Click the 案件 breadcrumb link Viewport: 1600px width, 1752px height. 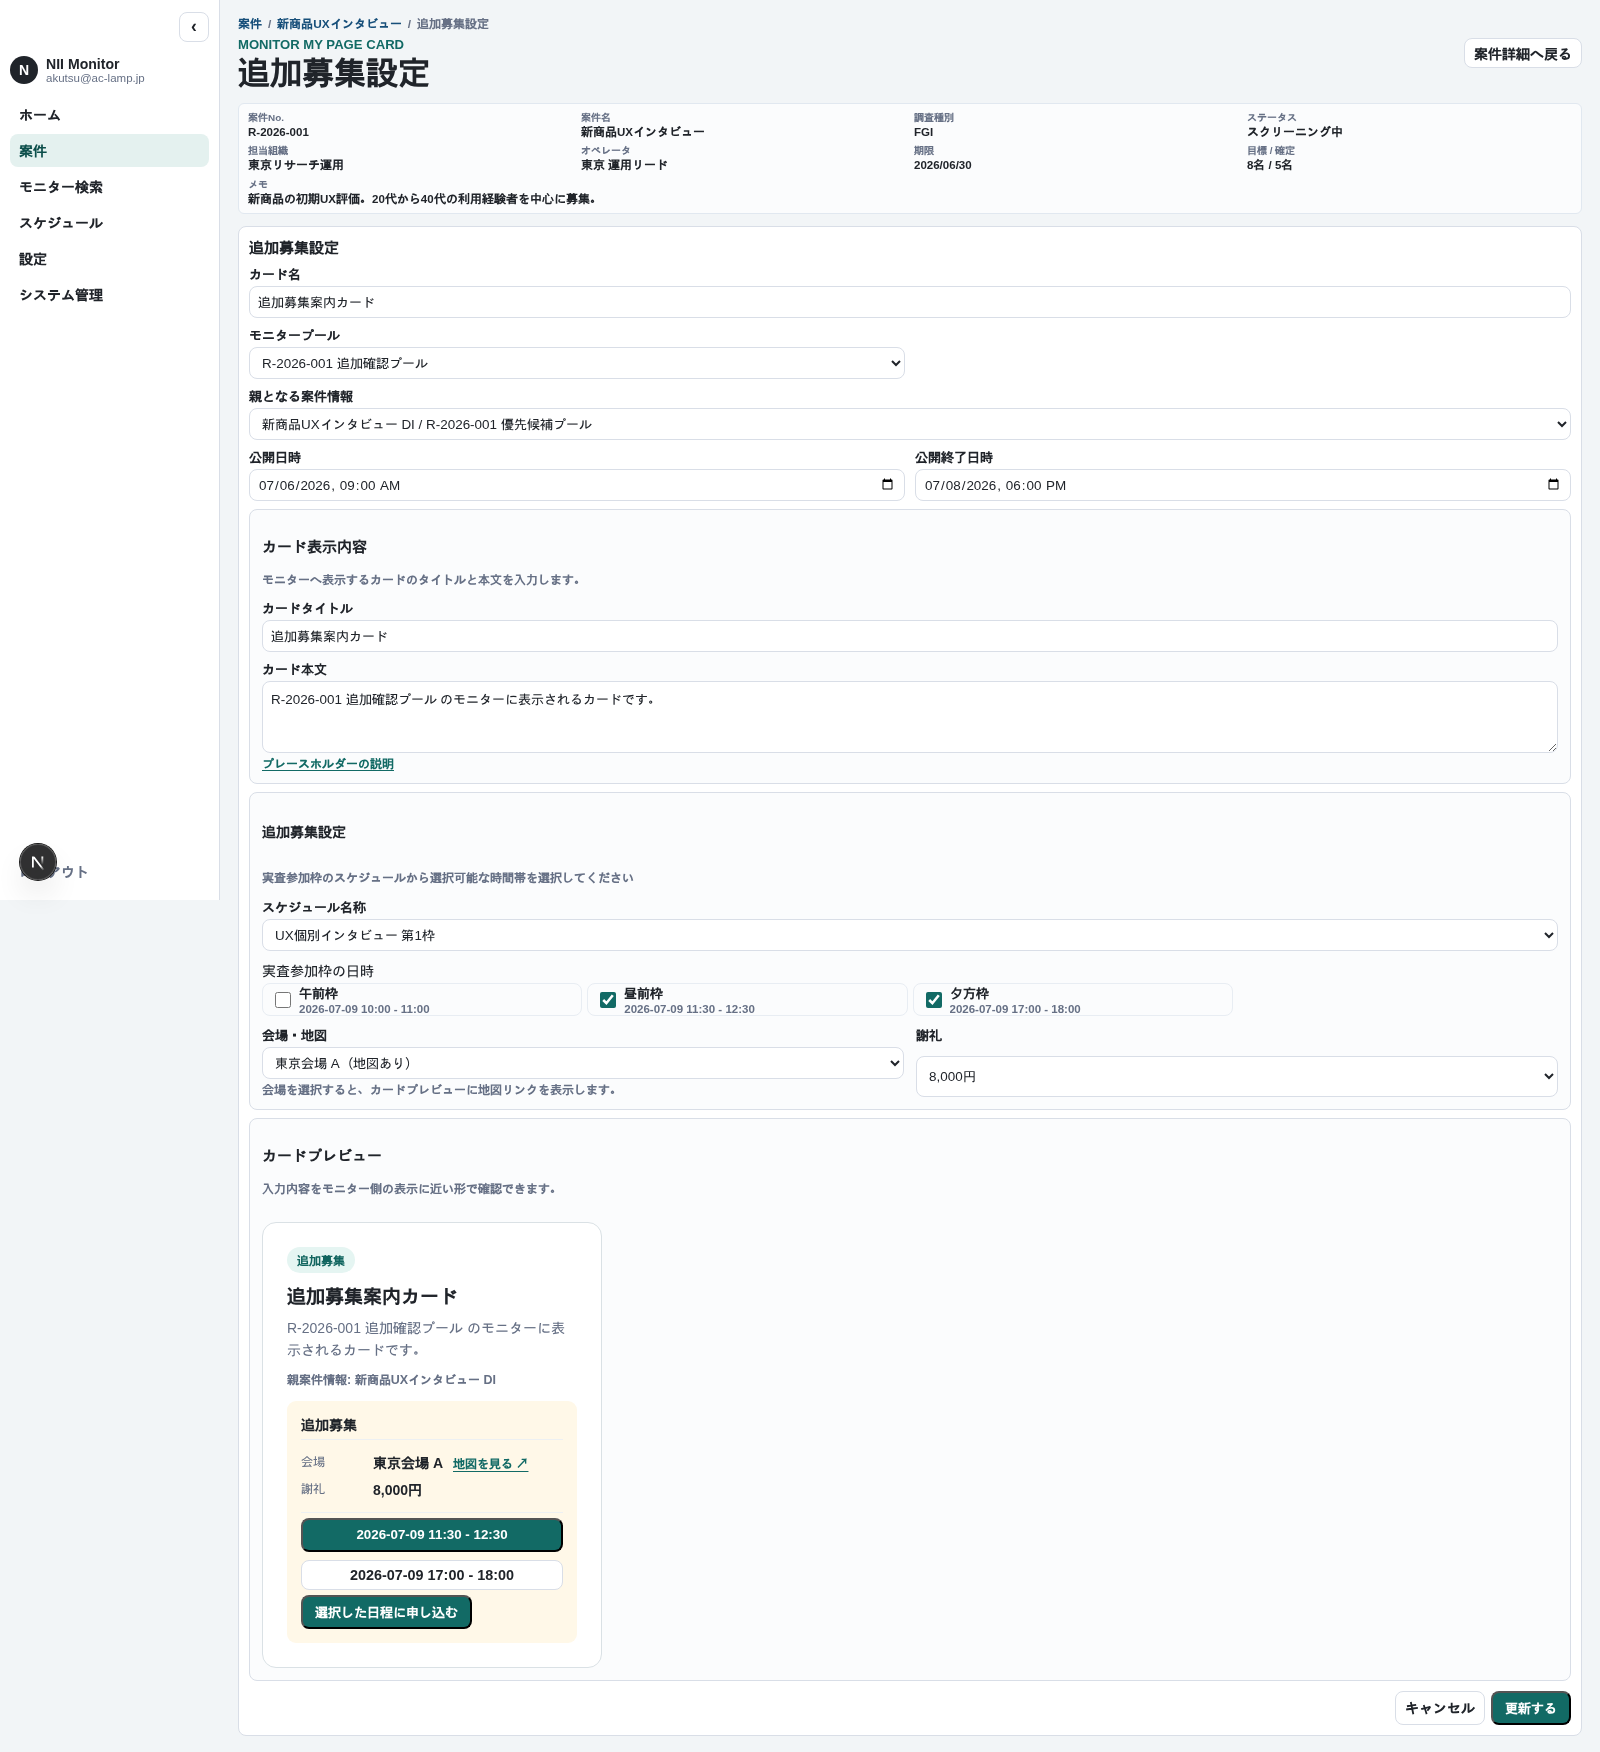click(x=250, y=24)
